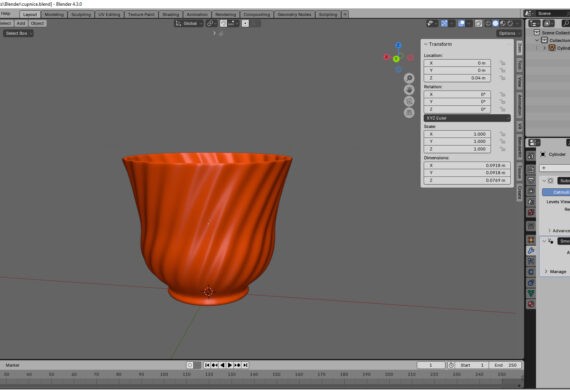This screenshot has height=390, width=570.
Task: Open the Particles properties tab icon
Action: point(531,261)
